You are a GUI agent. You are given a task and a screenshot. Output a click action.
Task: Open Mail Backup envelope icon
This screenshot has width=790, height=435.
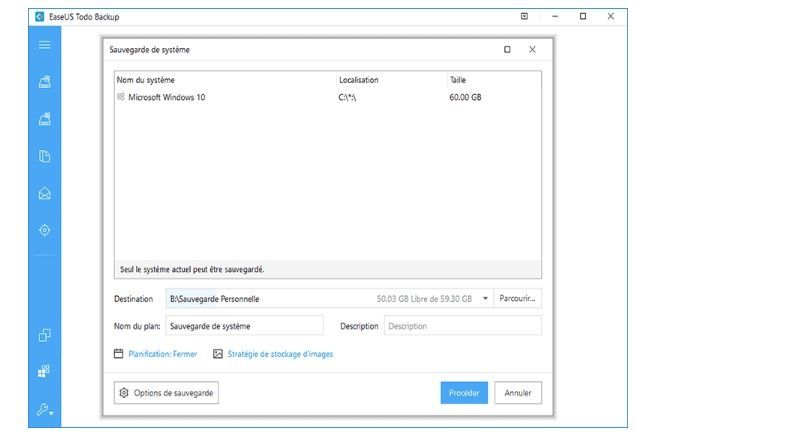click(44, 193)
